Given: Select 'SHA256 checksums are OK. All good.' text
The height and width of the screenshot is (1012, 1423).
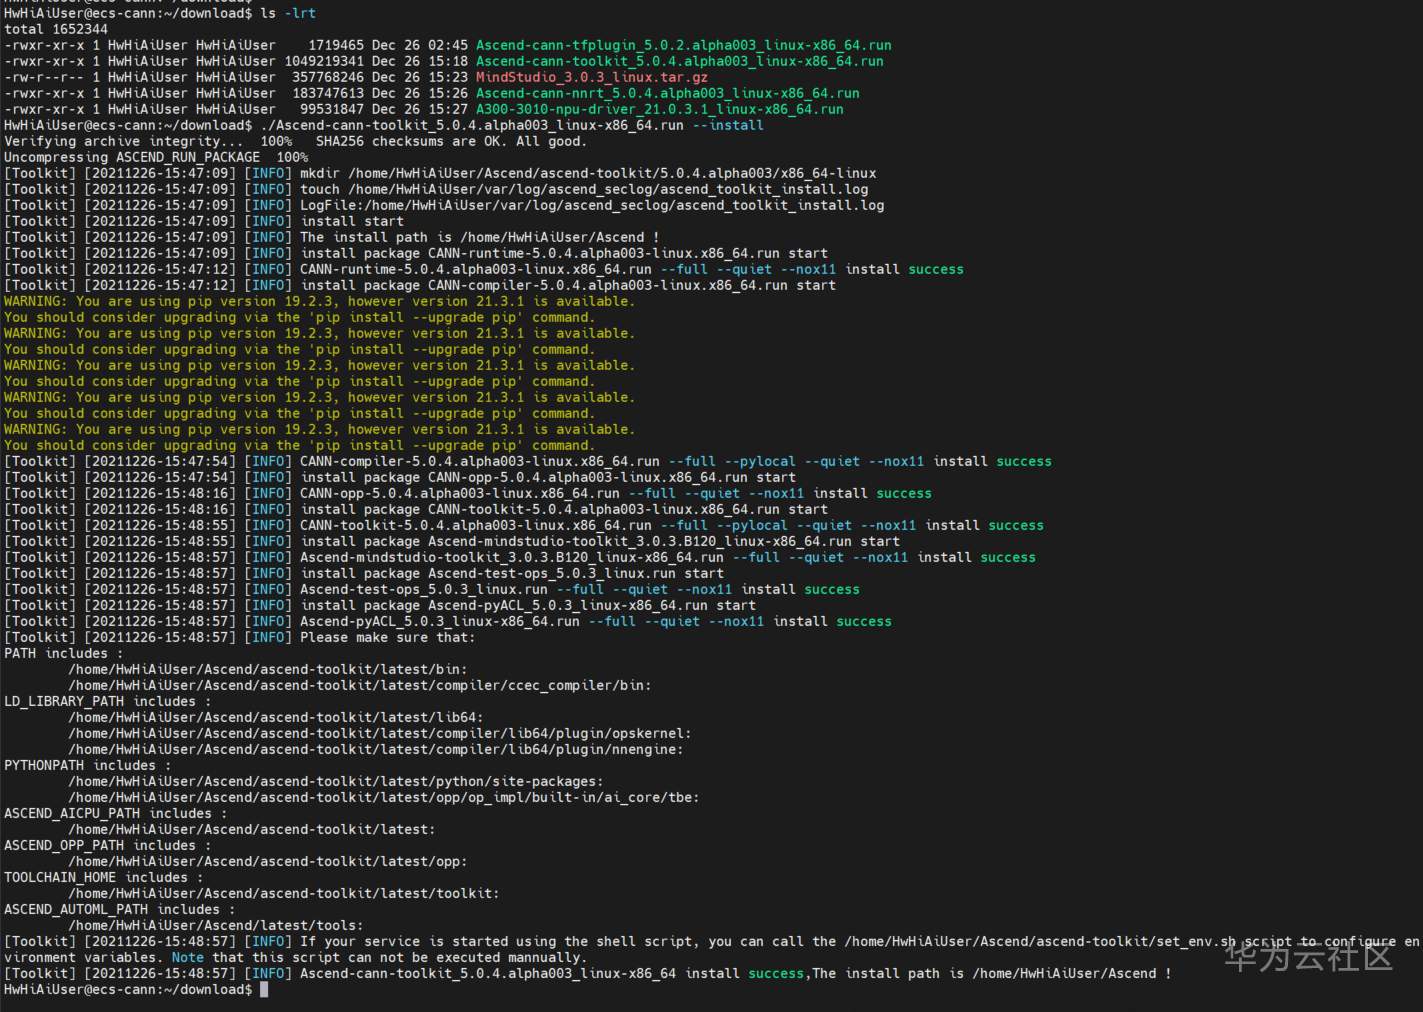Looking at the screenshot, I should [451, 141].
